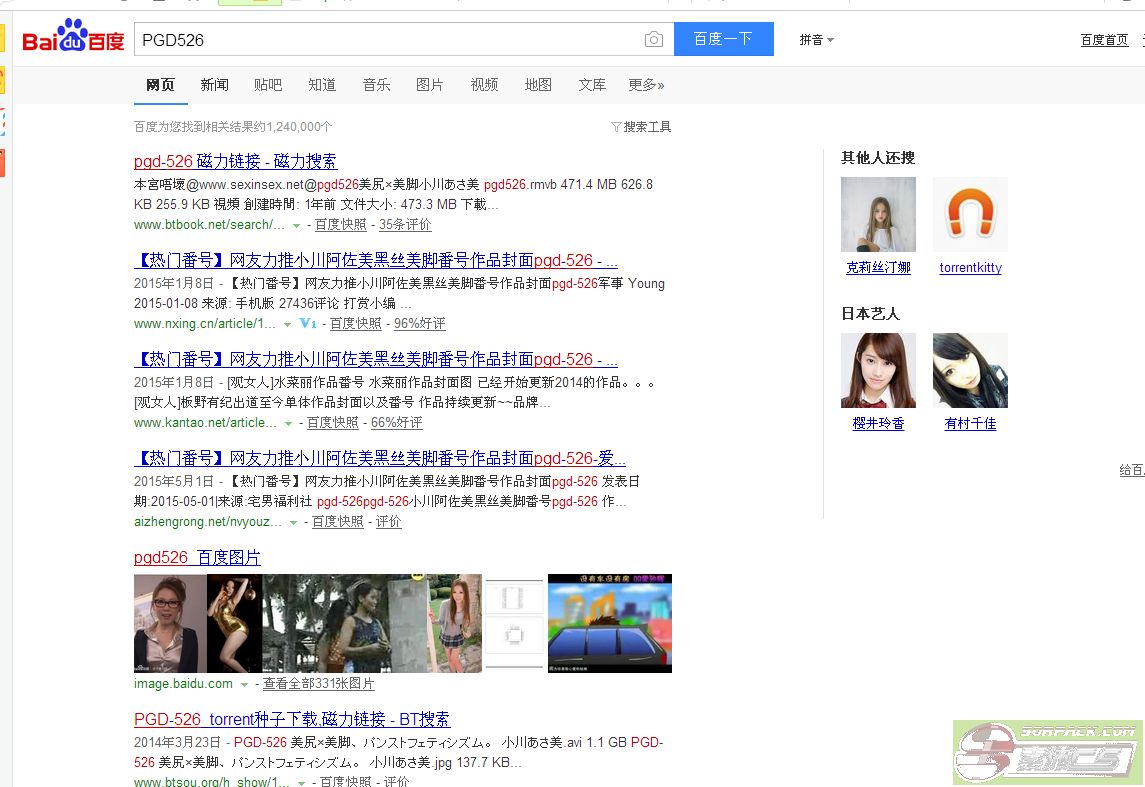Click the 其他人还搜 heading
The height and width of the screenshot is (787, 1145).
878,158
